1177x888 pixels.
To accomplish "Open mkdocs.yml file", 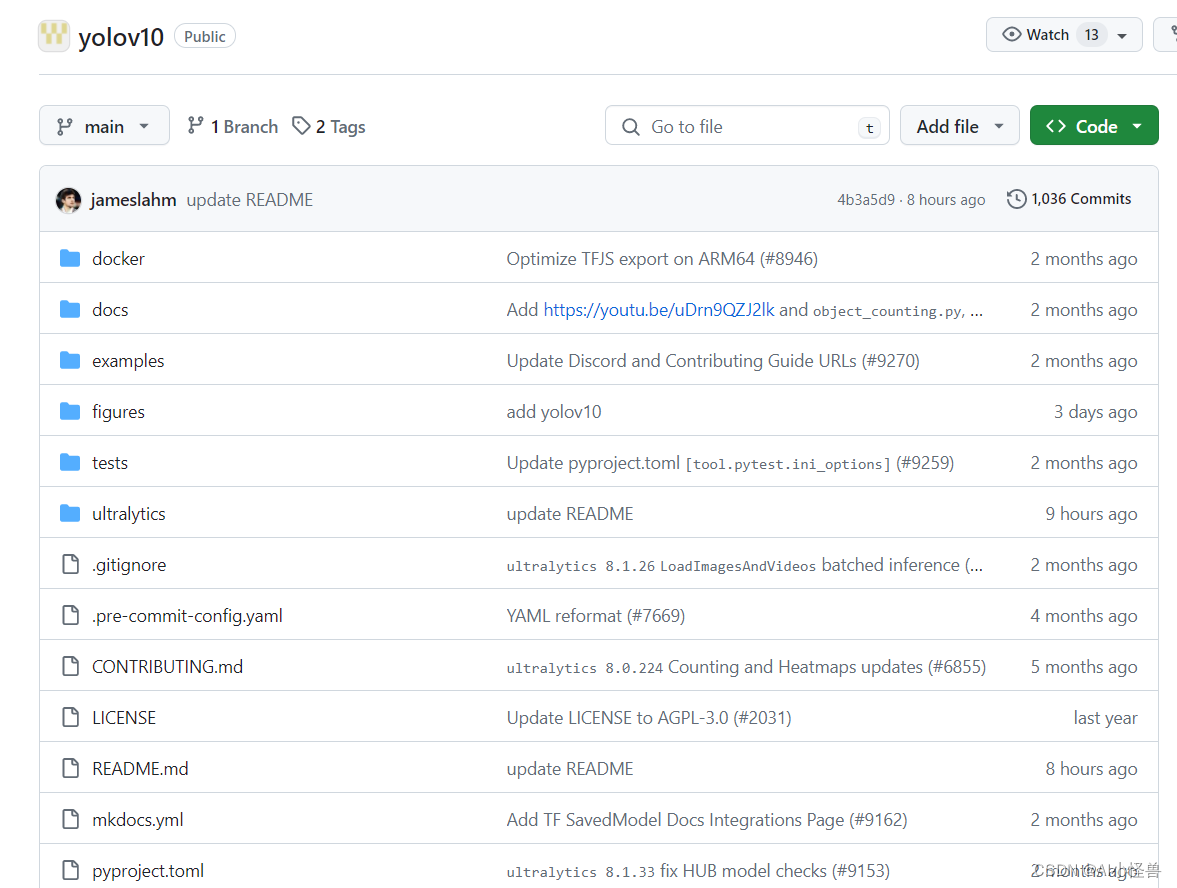I will [x=137, y=820].
